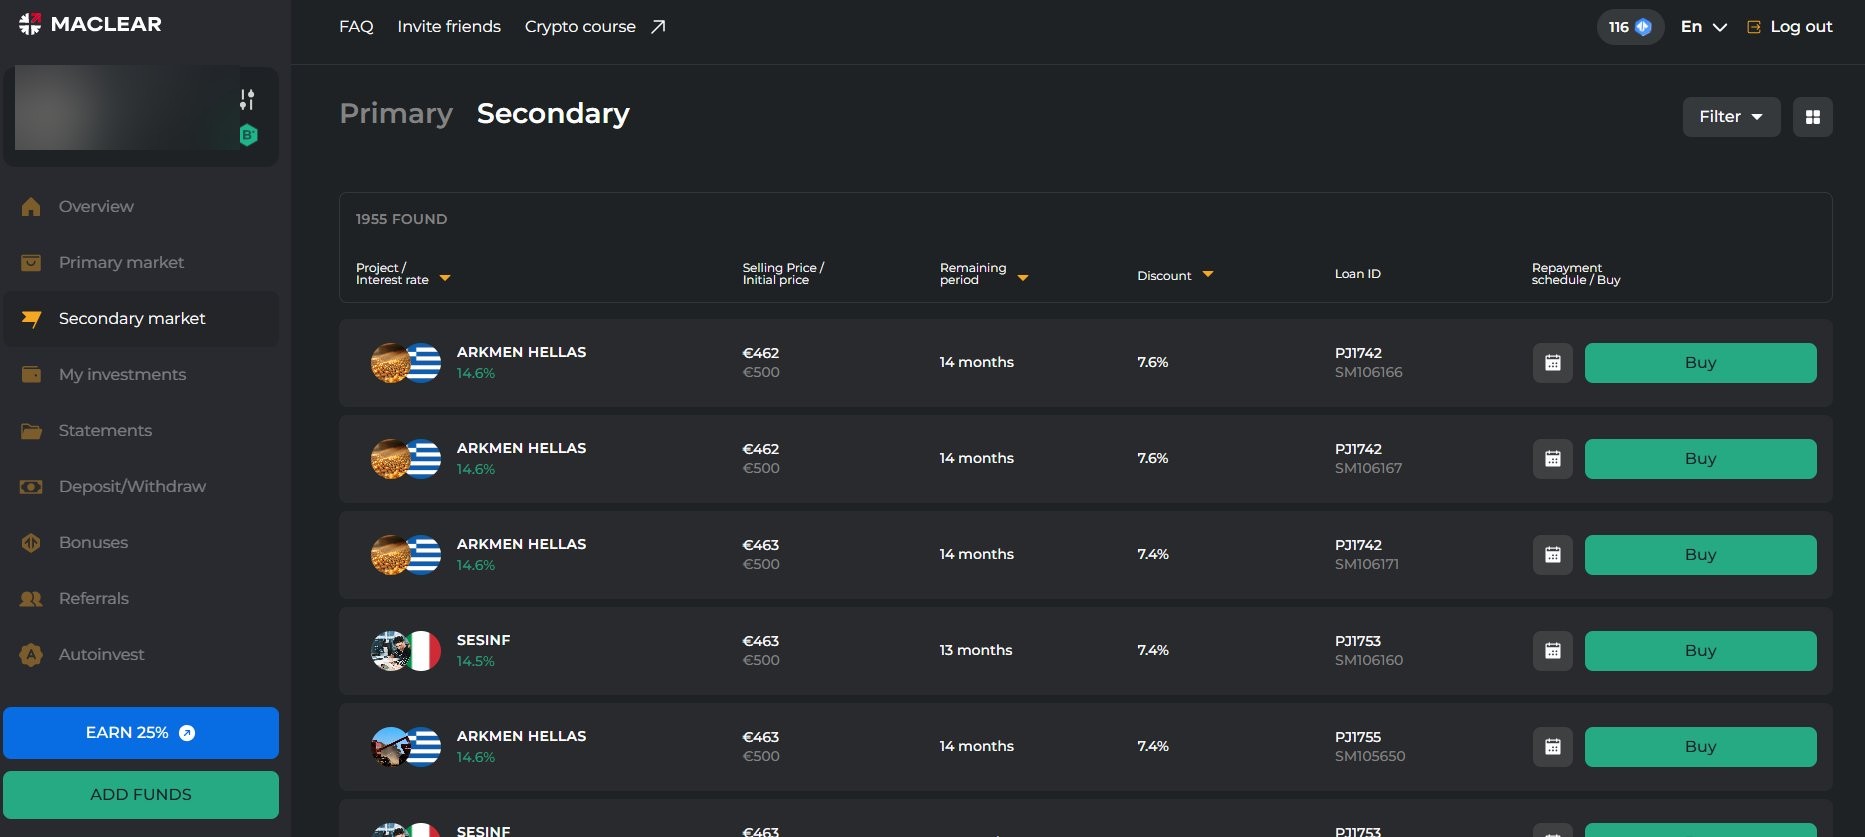Screen dimensions: 1865x837
Task: Click the 1955 FOUND results count
Action: [x=401, y=219]
